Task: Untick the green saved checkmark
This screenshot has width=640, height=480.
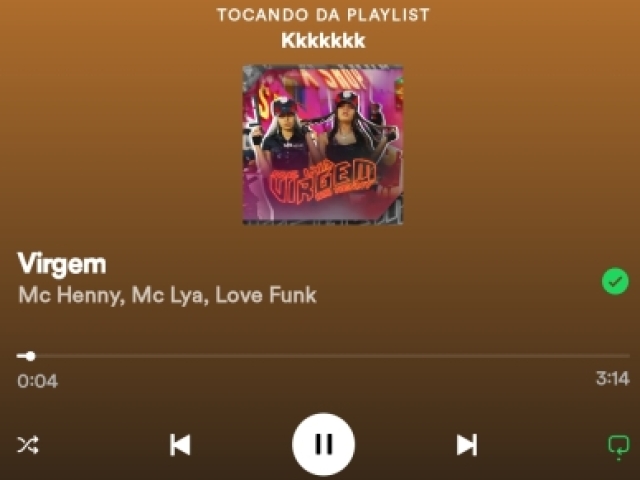Action: pyautogui.click(x=615, y=281)
